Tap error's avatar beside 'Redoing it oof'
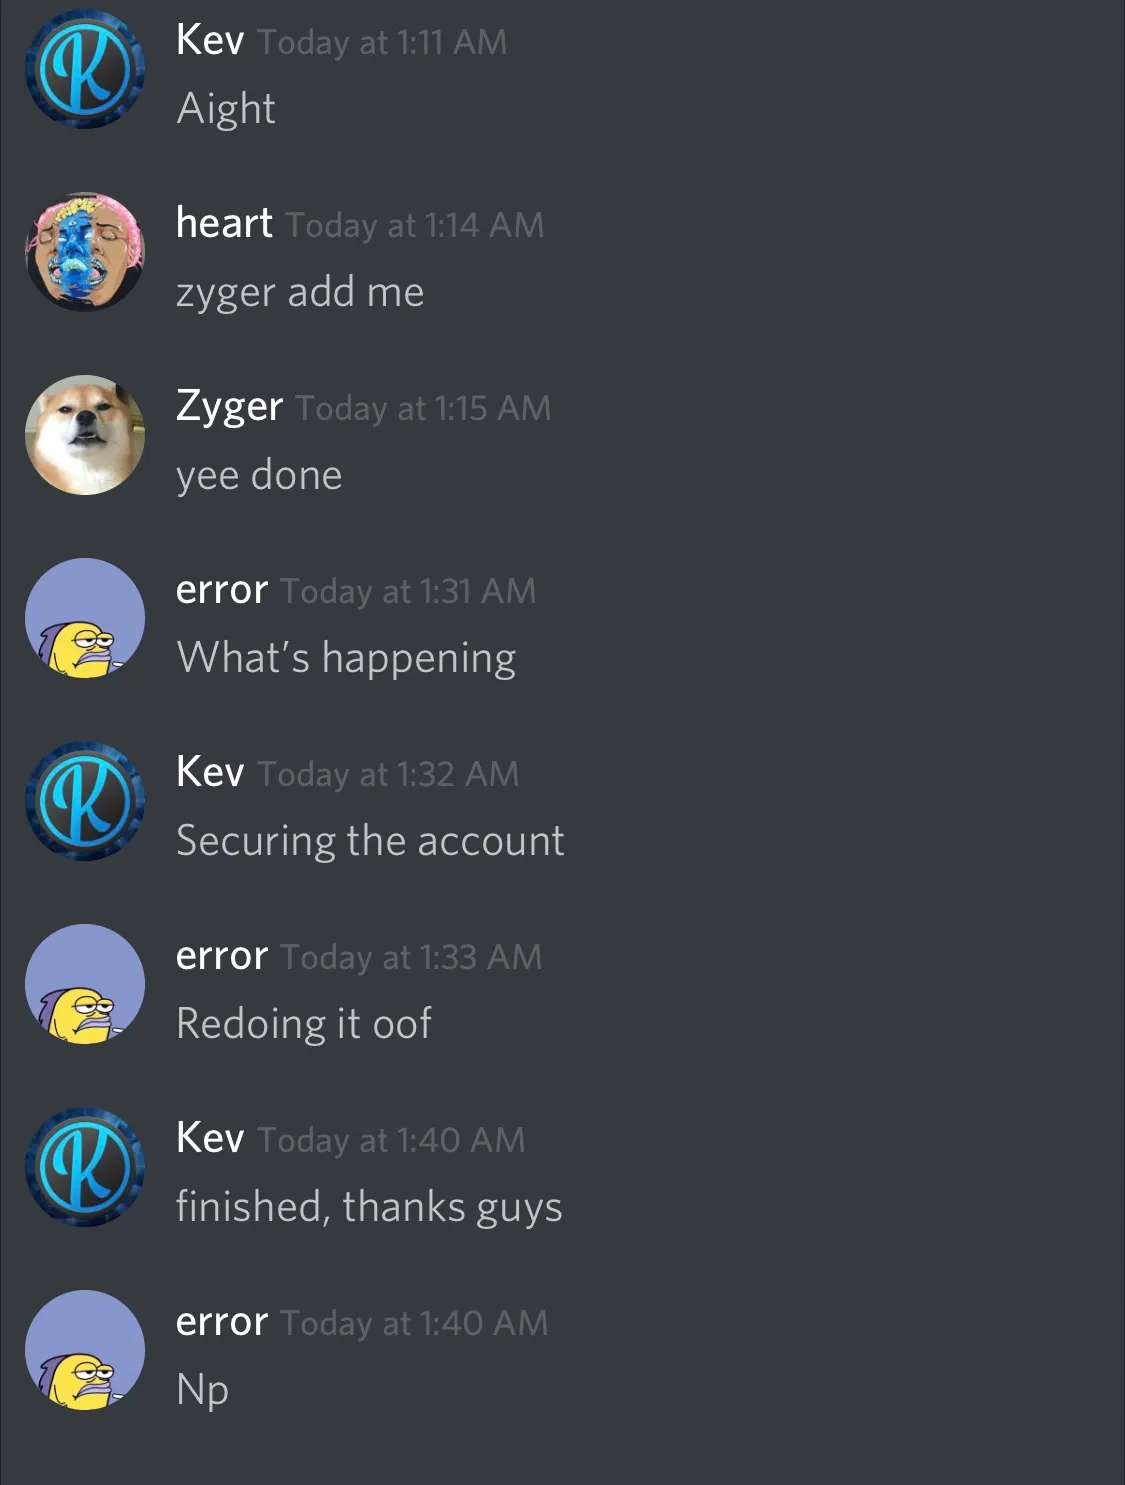The width and height of the screenshot is (1125, 1485). [85, 984]
